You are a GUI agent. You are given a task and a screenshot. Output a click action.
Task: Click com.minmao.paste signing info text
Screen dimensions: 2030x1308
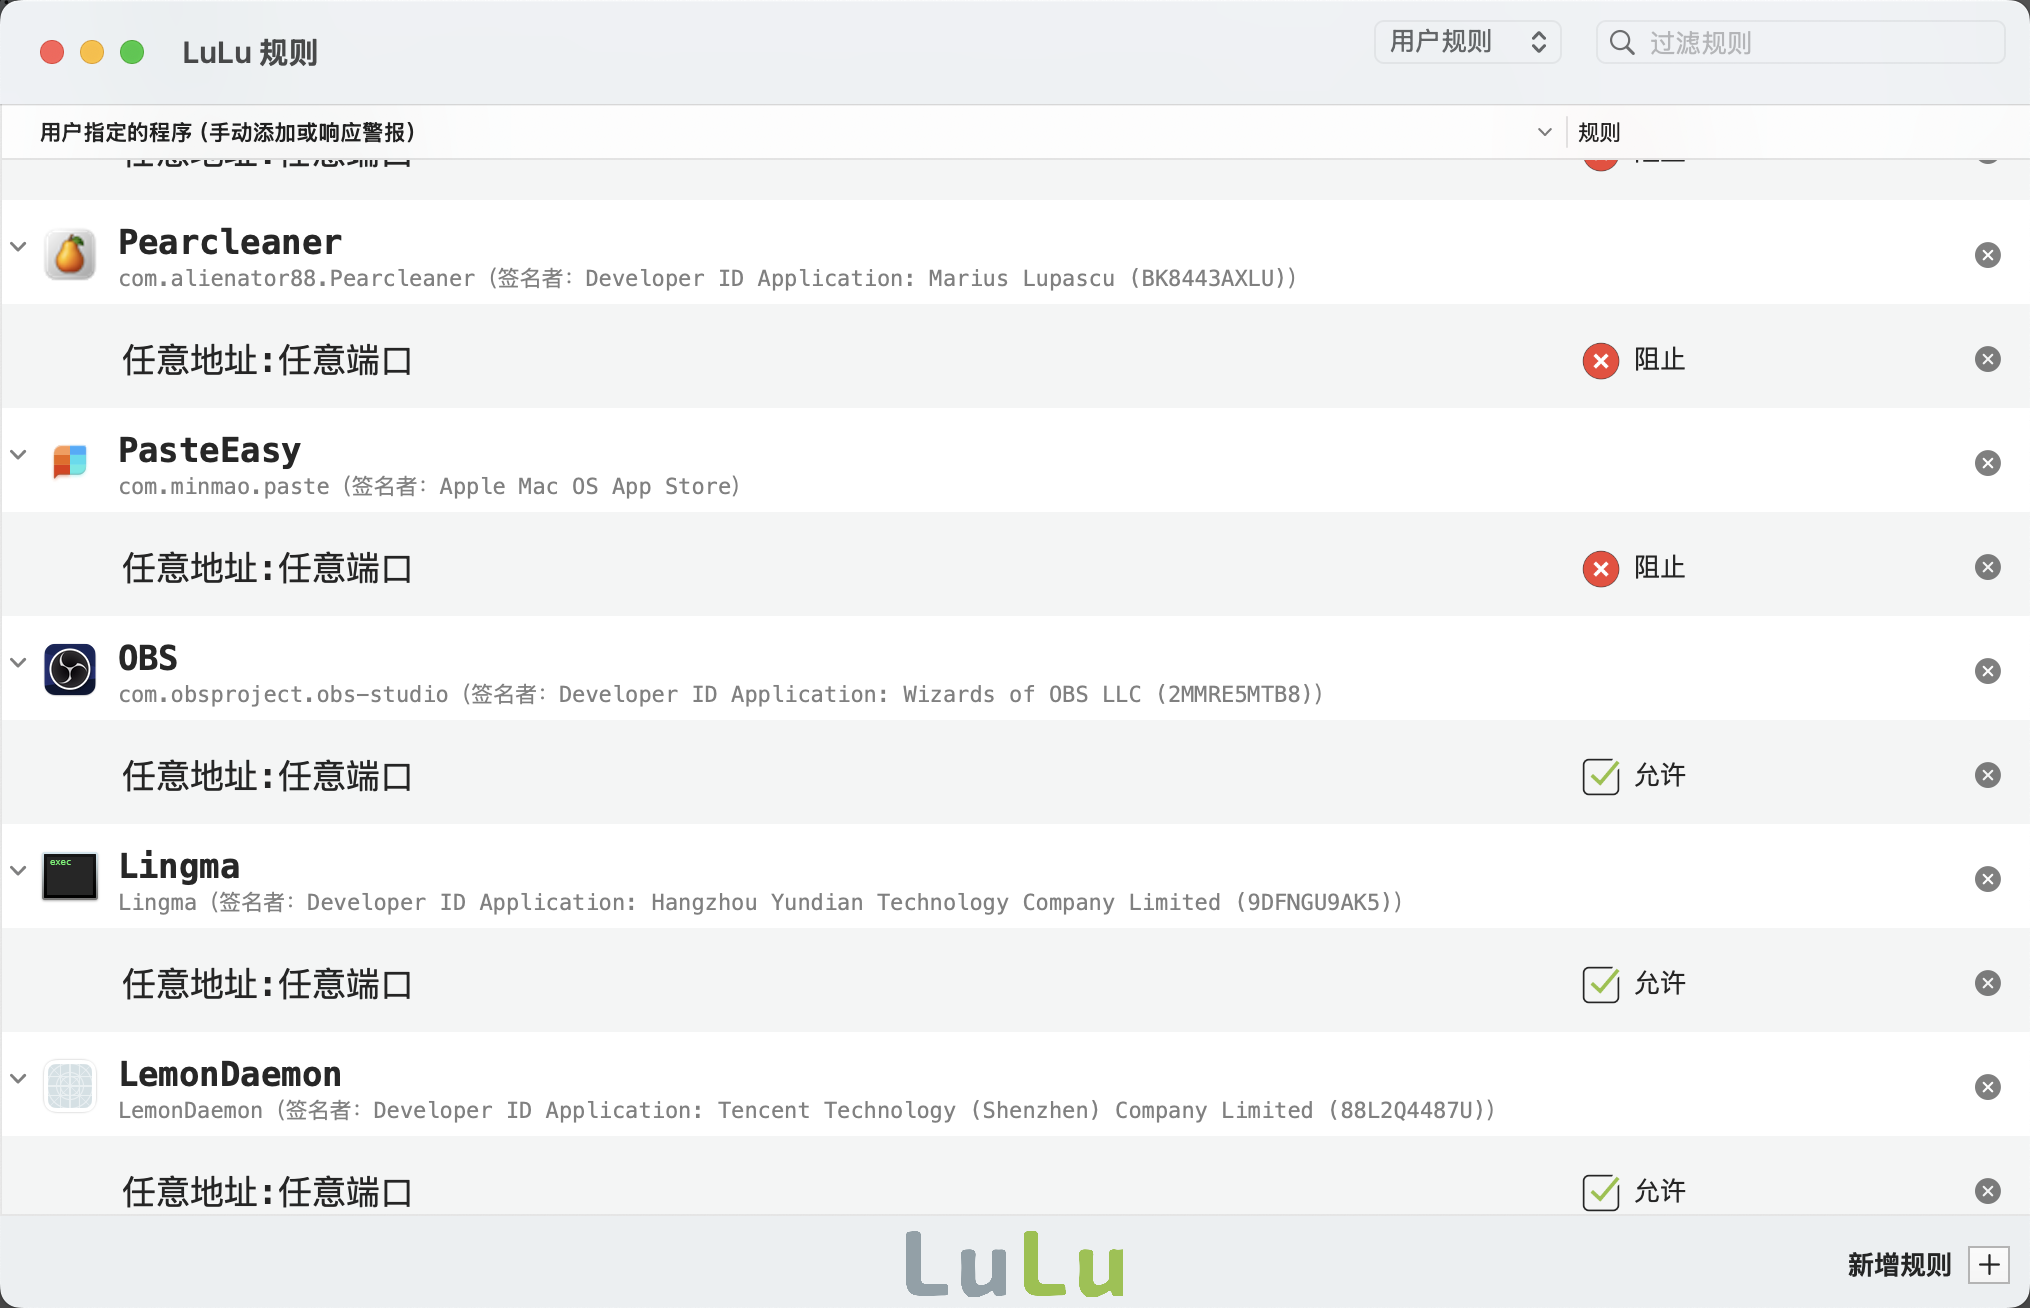[x=429, y=486]
